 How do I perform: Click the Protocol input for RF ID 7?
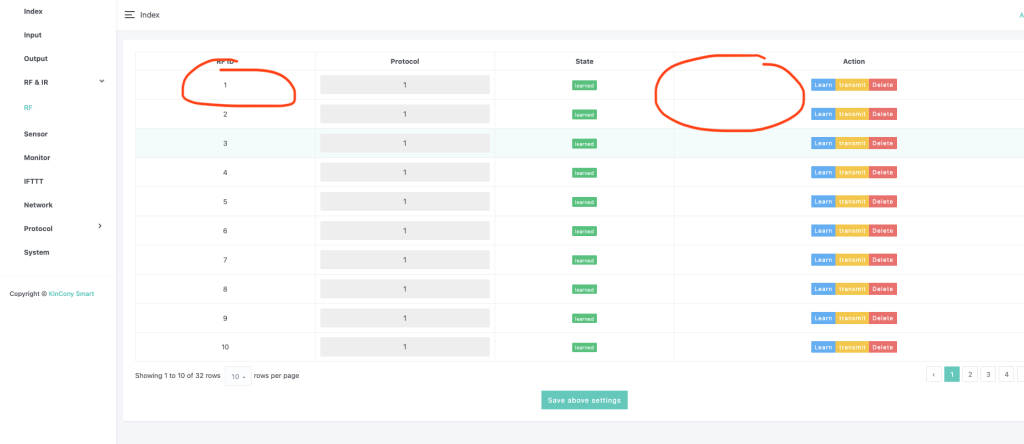(405, 260)
